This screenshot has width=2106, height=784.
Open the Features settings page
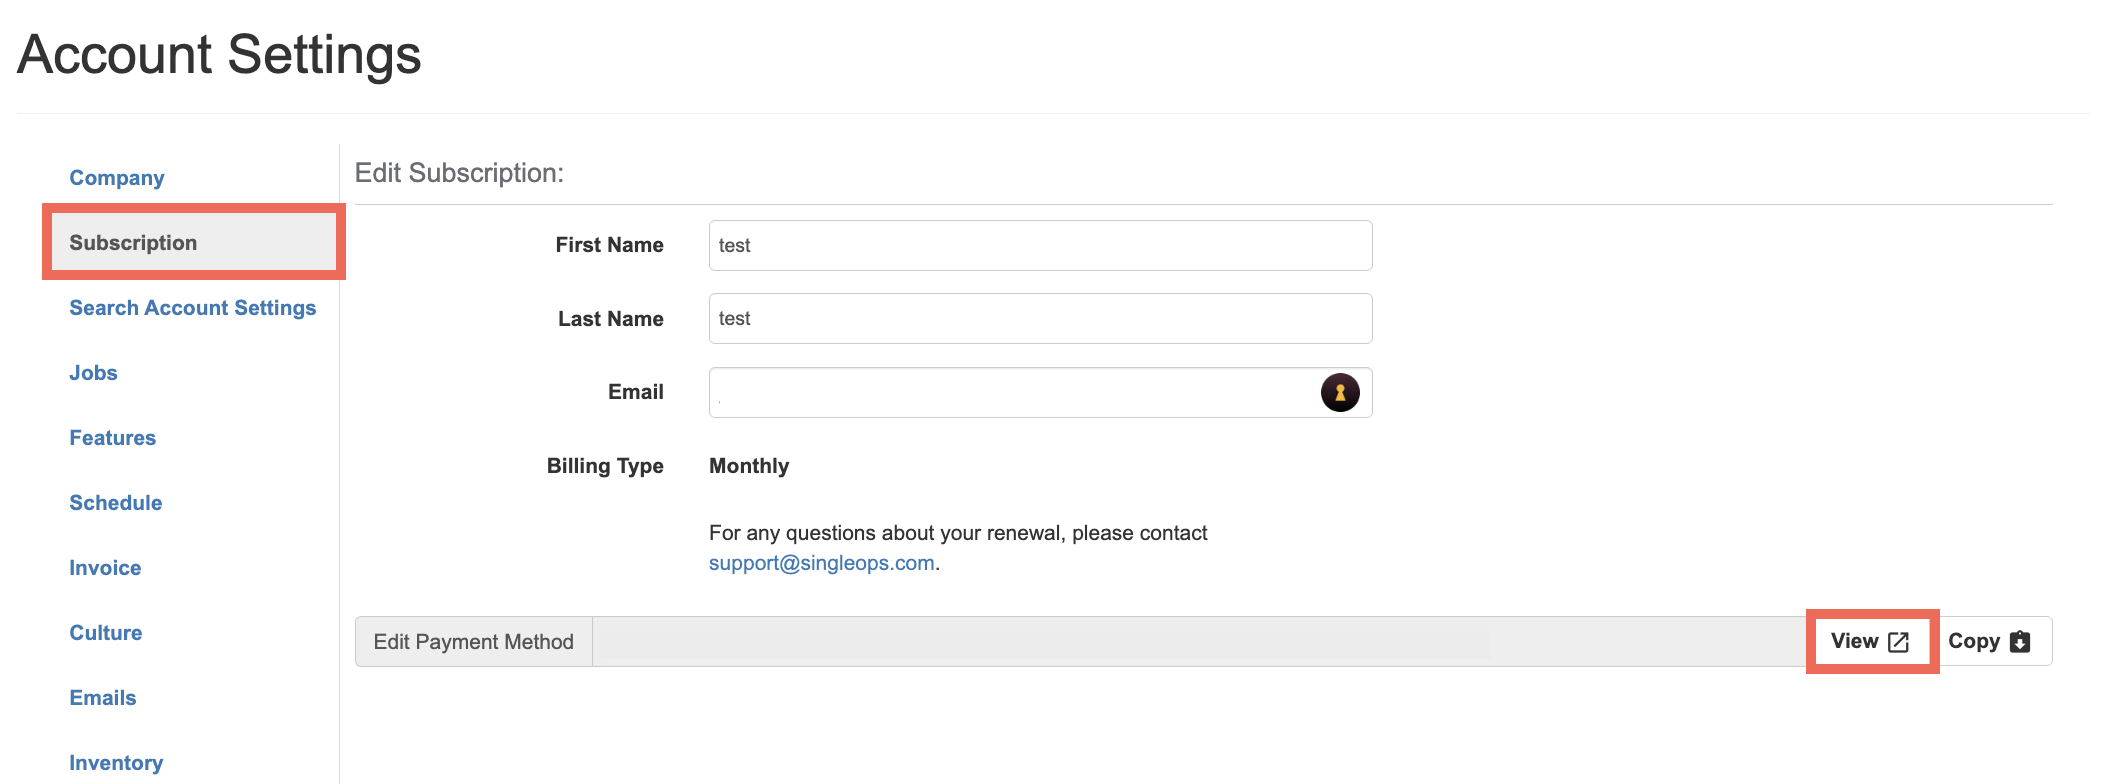point(112,438)
